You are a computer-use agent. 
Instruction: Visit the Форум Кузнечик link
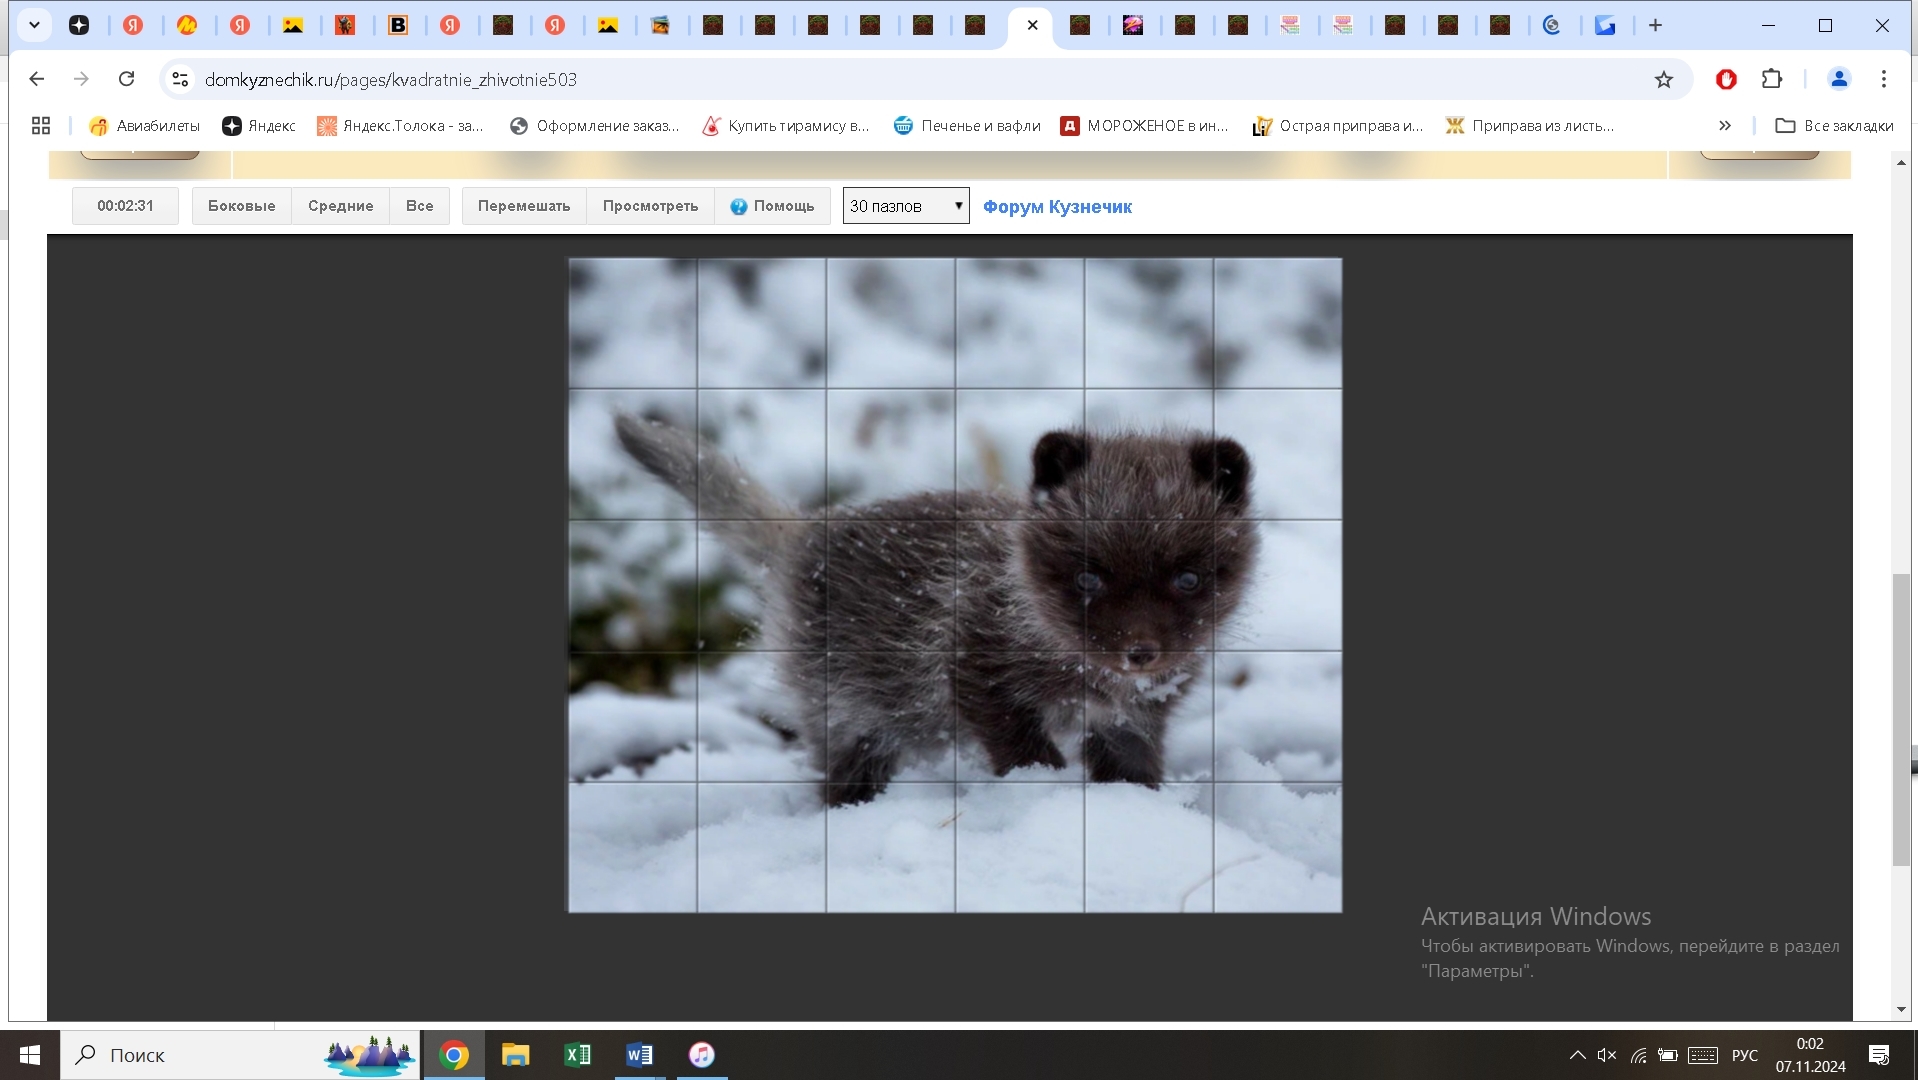point(1057,207)
